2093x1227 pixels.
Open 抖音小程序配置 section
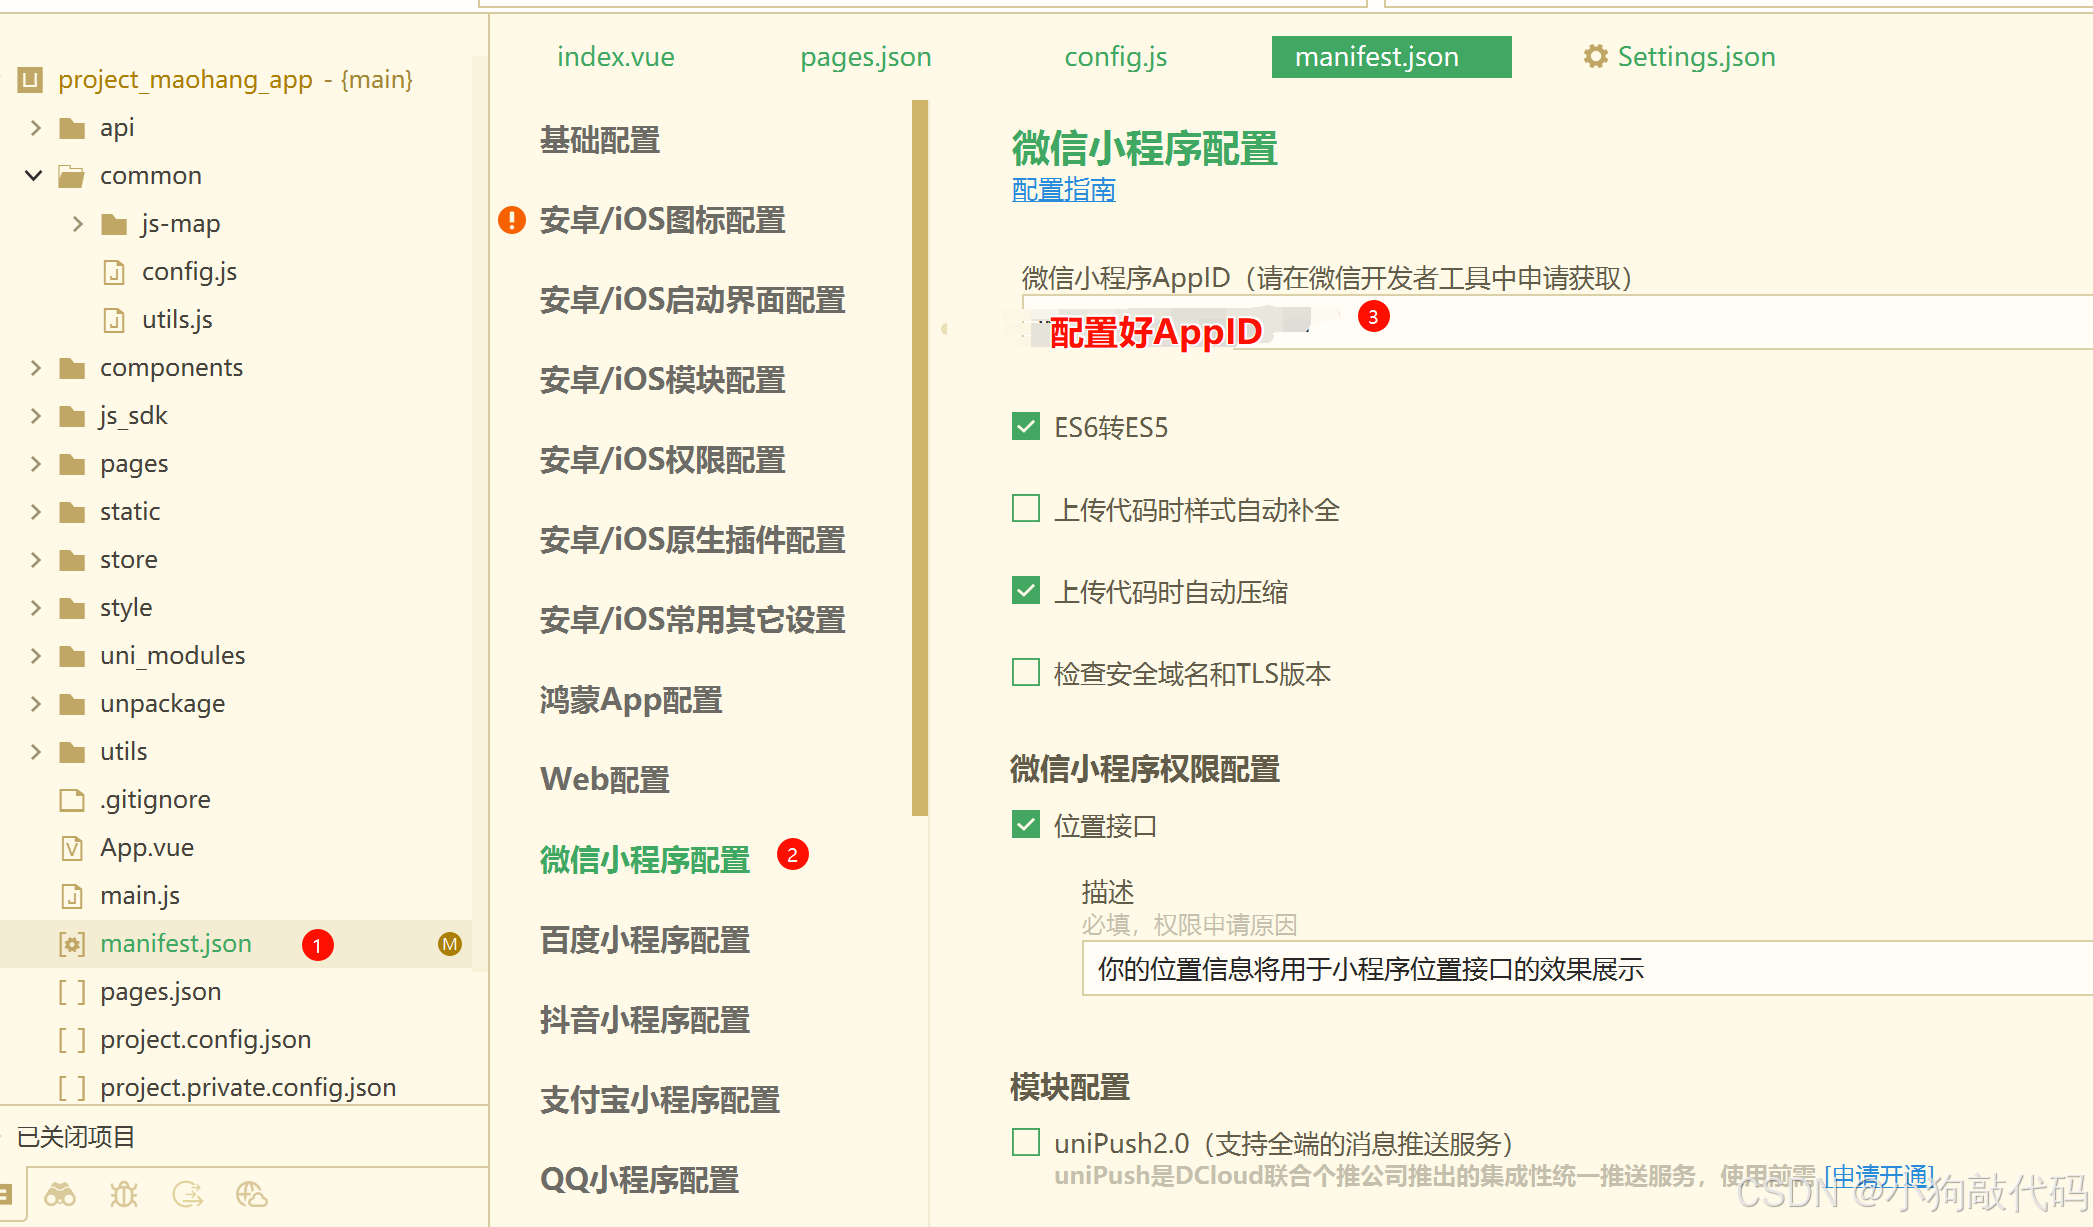coord(645,1020)
